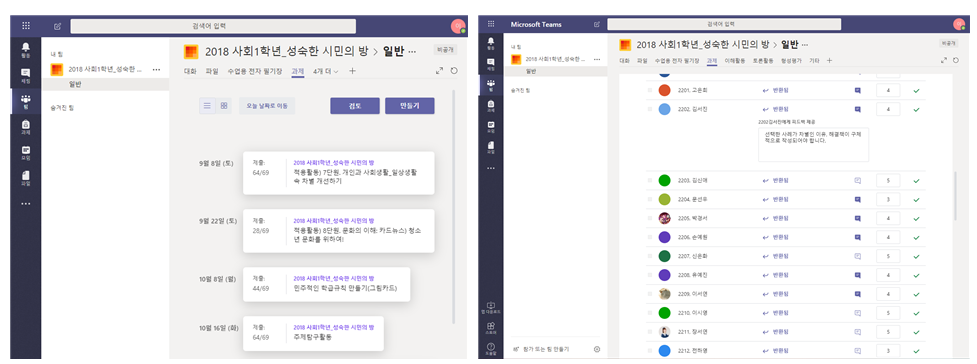The height and width of the screenshot is (364, 977).
Task: Expand the '4개 더' tabs dropdown in left window
Action: click(x=326, y=71)
